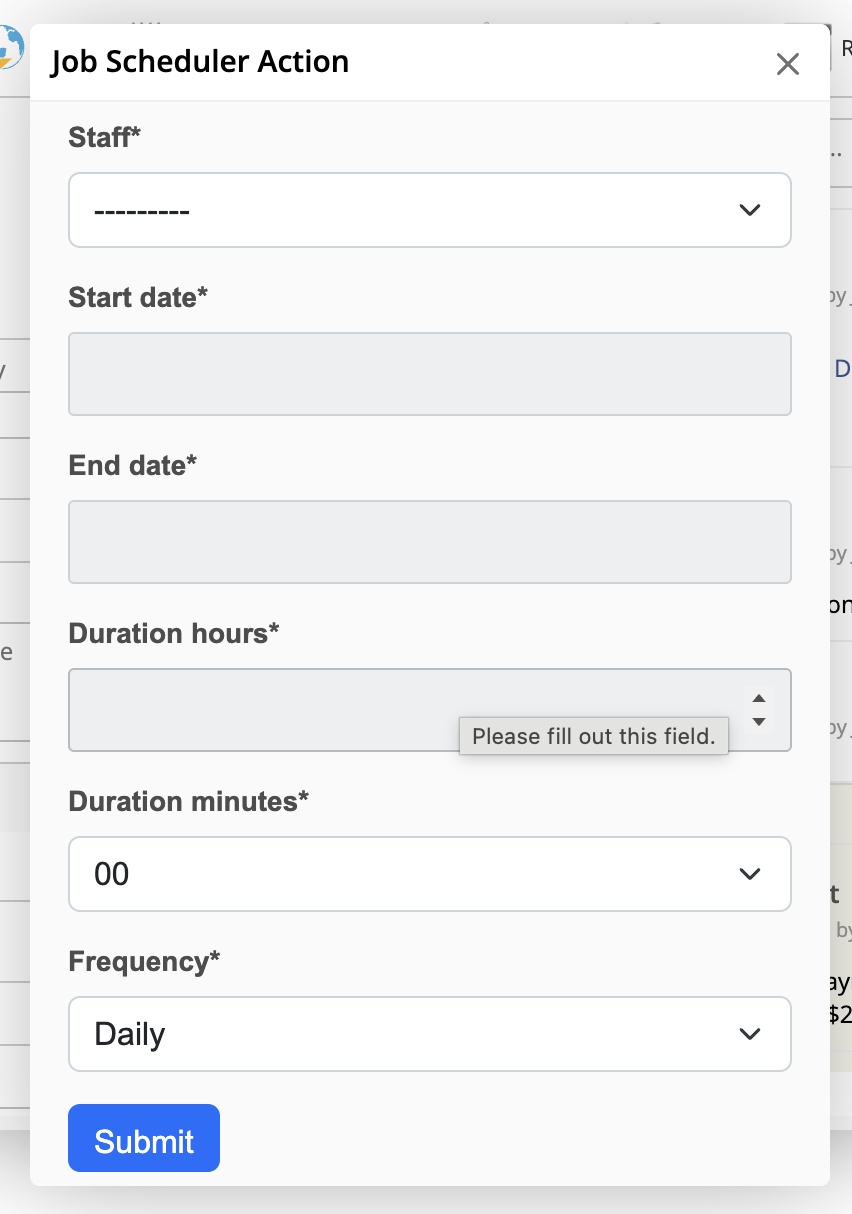The height and width of the screenshot is (1214, 852).
Task: Click the down arrow on Duration hours stepper
Action: pos(759,722)
